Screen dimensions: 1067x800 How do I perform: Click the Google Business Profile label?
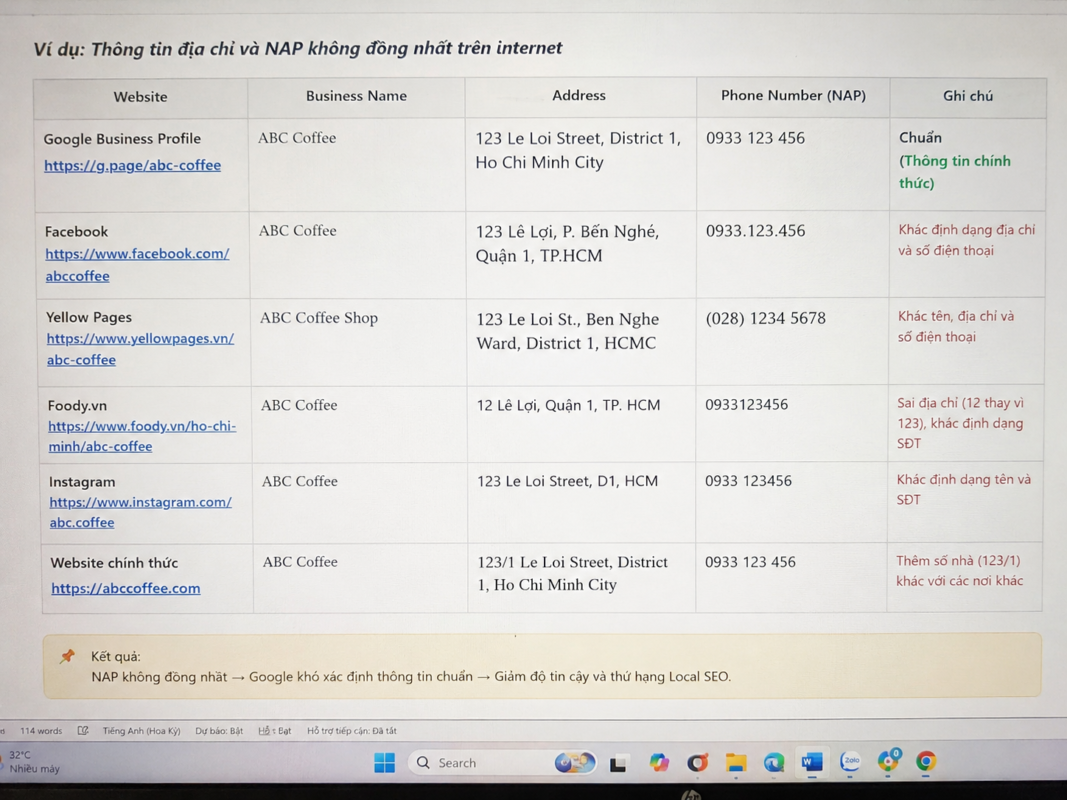tap(122, 139)
